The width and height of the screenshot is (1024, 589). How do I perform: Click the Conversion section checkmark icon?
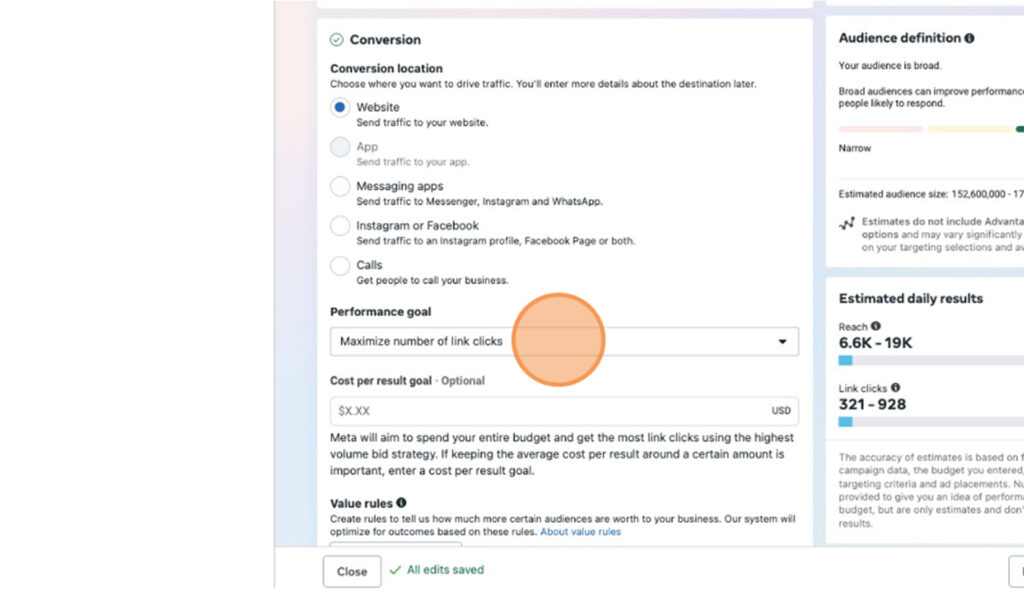click(337, 40)
